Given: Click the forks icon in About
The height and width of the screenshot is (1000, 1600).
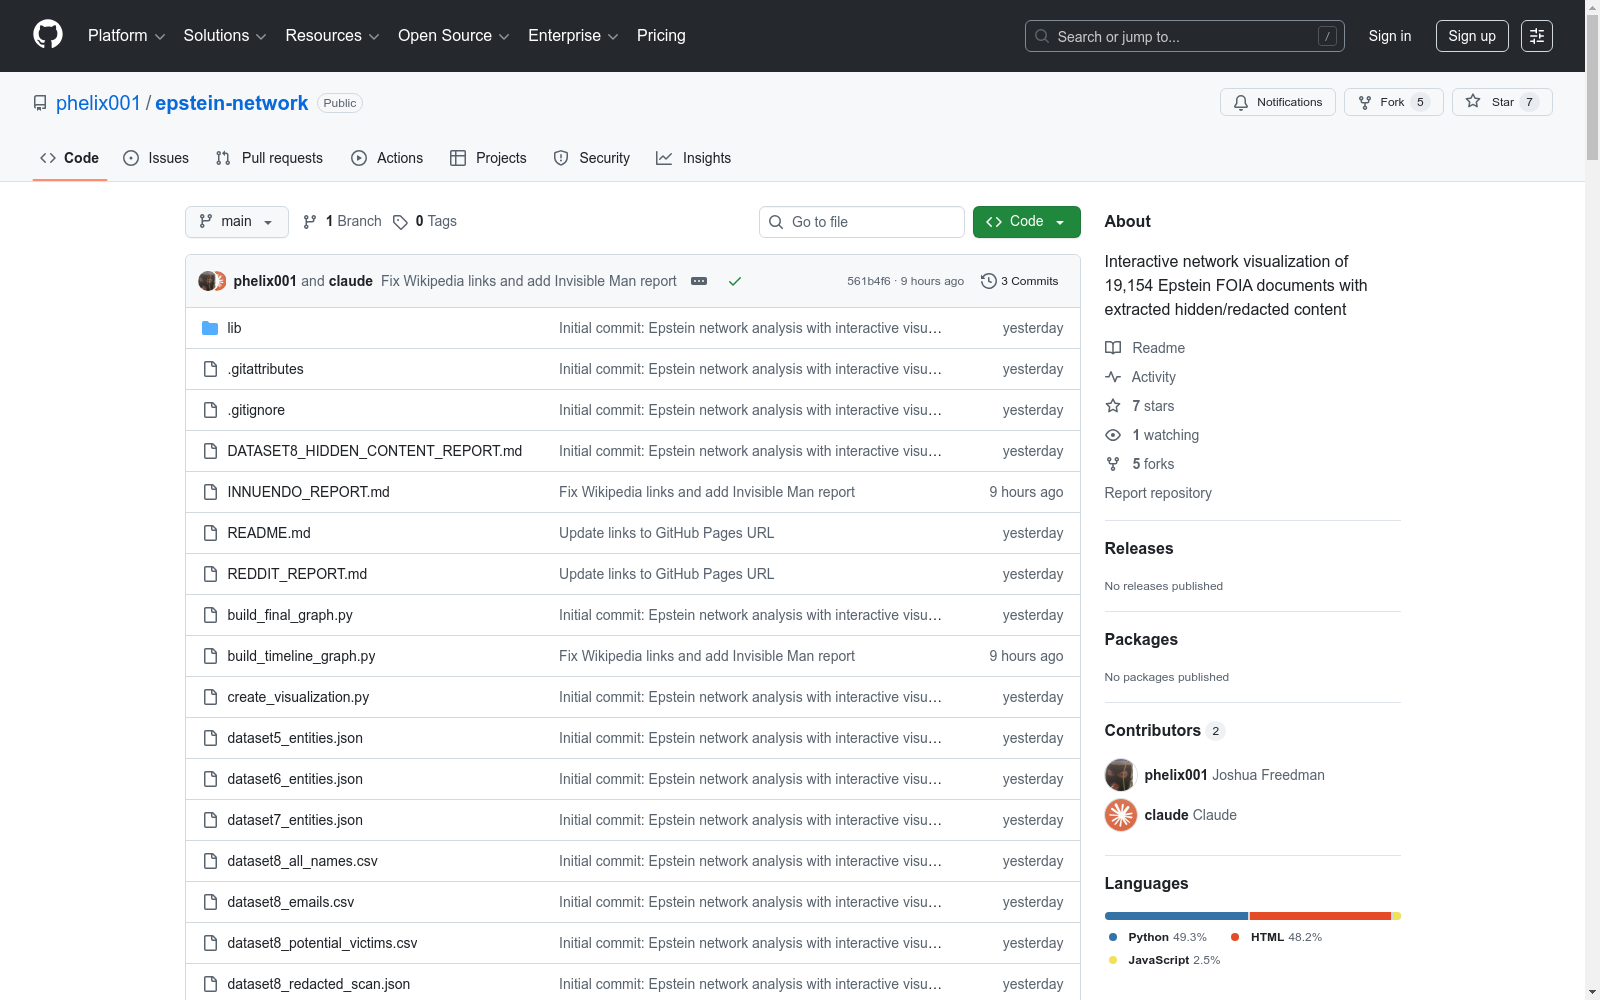Looking at the screenshot, I should point(1113,464).
